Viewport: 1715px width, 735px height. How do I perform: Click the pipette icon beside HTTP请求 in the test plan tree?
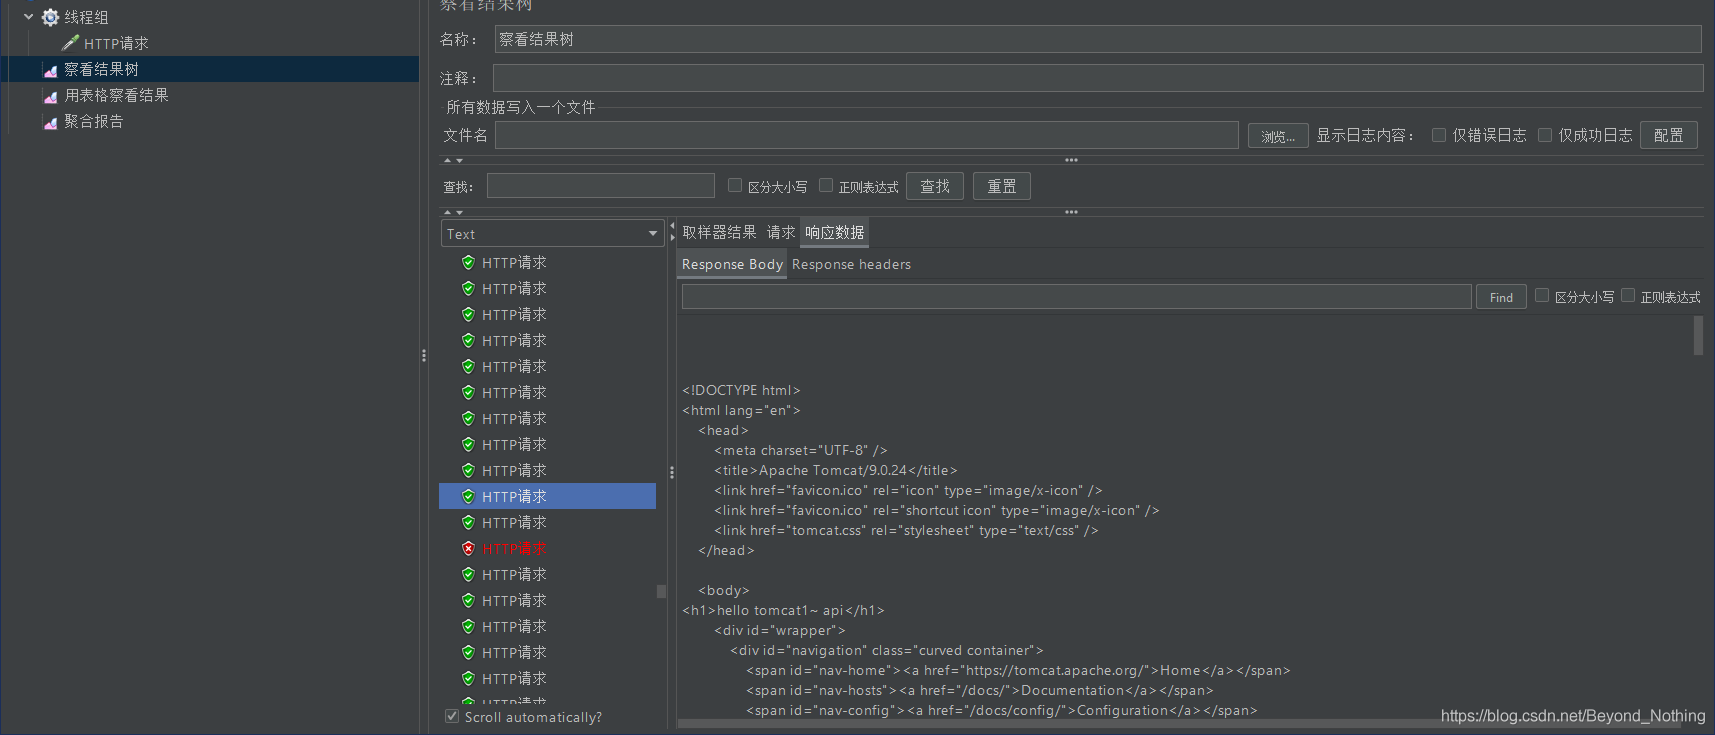coord(70,43)
